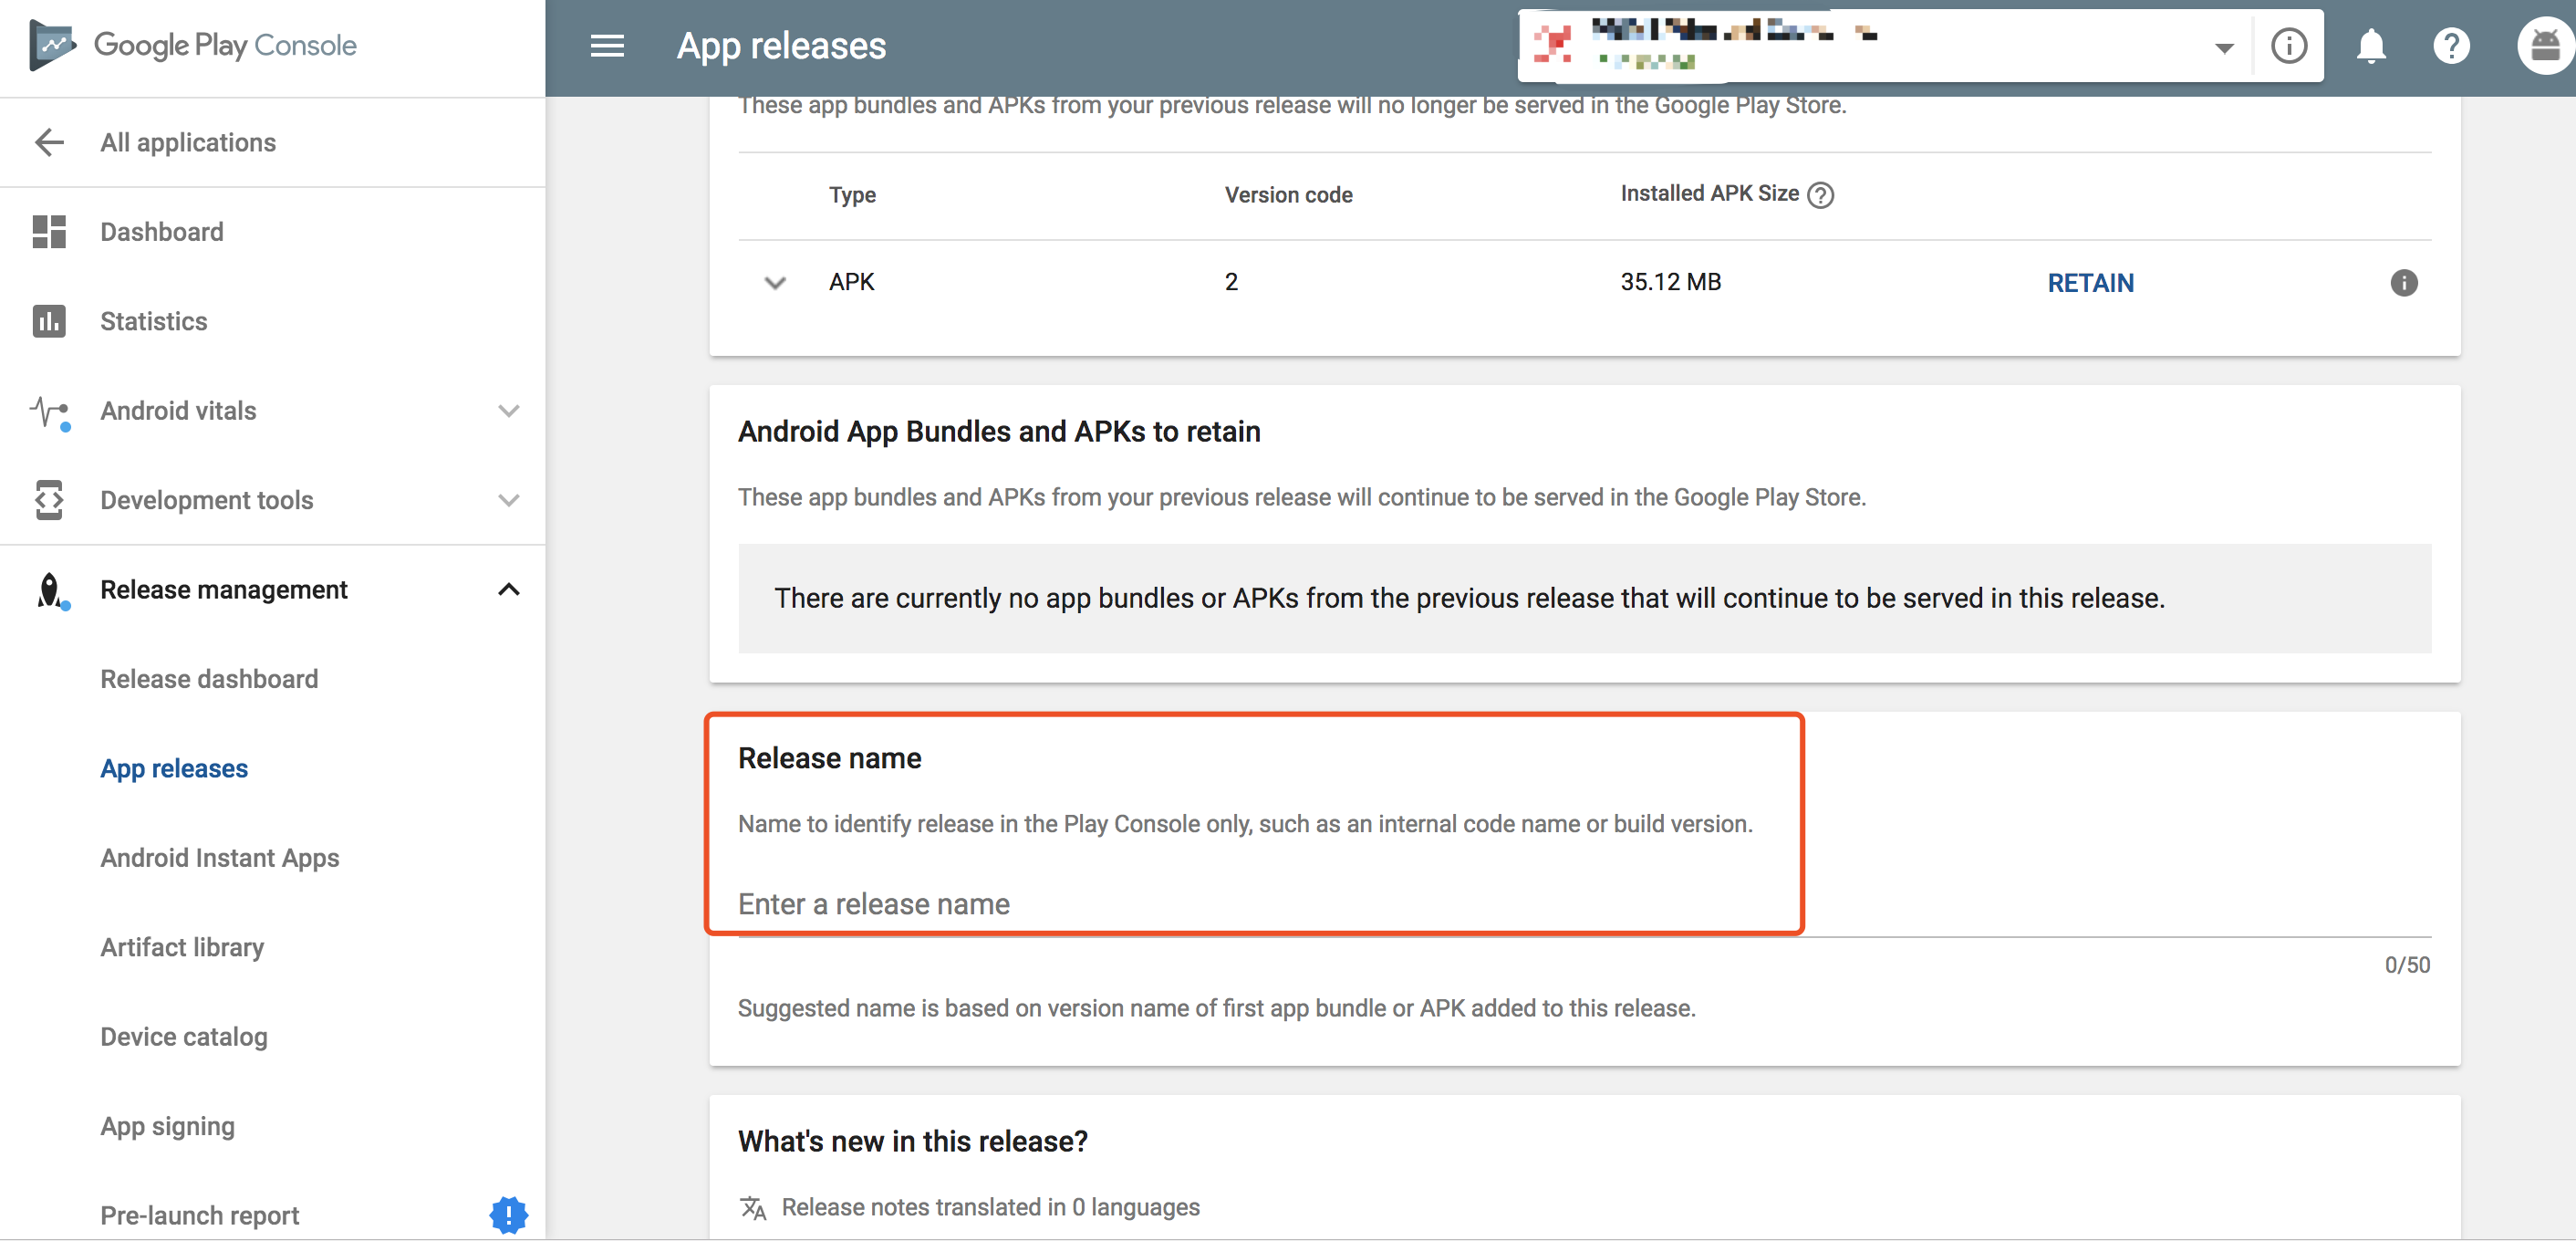The height and width of the screenshot is (1241, 2576).
Task: Click the APK row info icon
Action: click(2403, 283)
